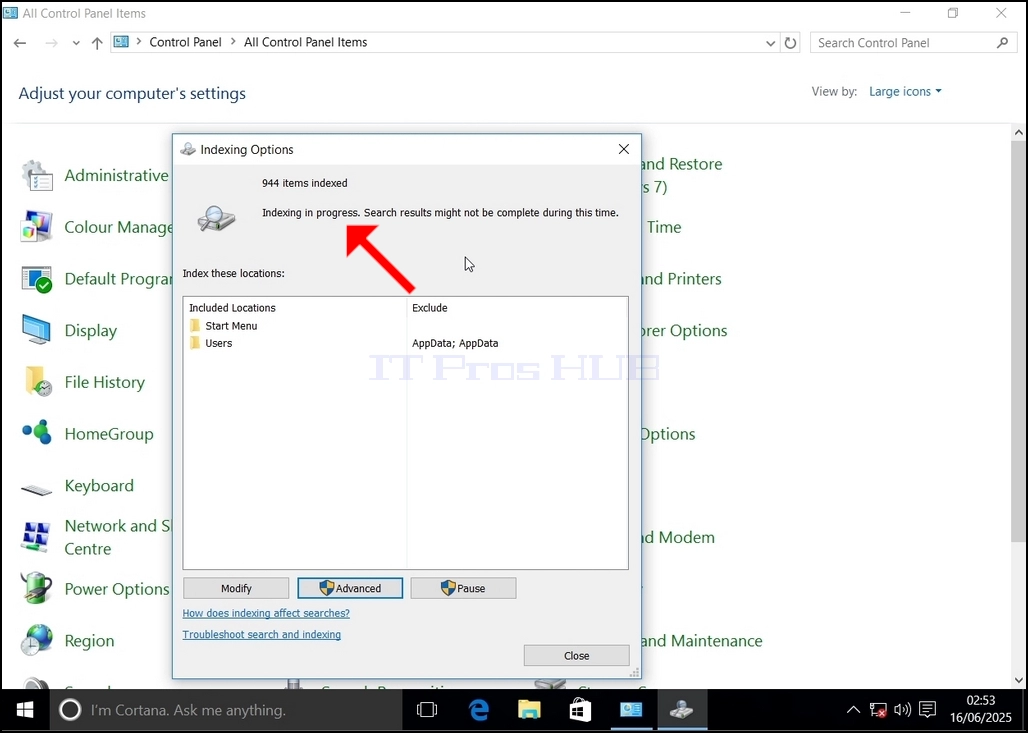Expand the address bar history dropdown
The height and width of the screenshot is (733, 1028).
pos(770,43)
